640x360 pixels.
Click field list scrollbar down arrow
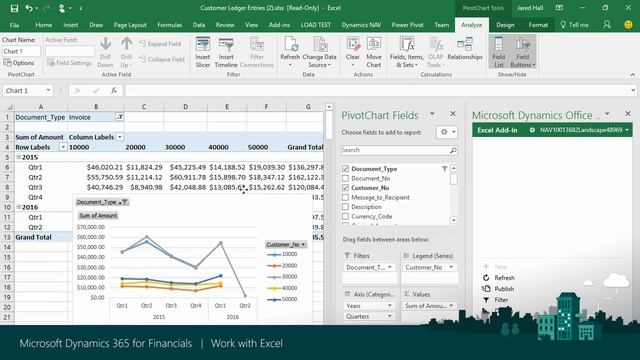coord(453,220)
